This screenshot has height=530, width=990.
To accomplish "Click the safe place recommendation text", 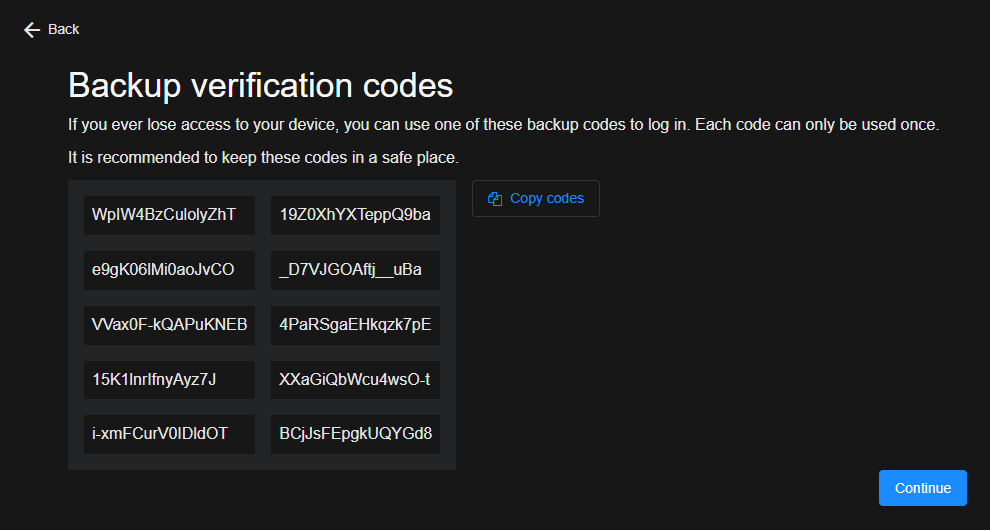I will click(263, 158).
